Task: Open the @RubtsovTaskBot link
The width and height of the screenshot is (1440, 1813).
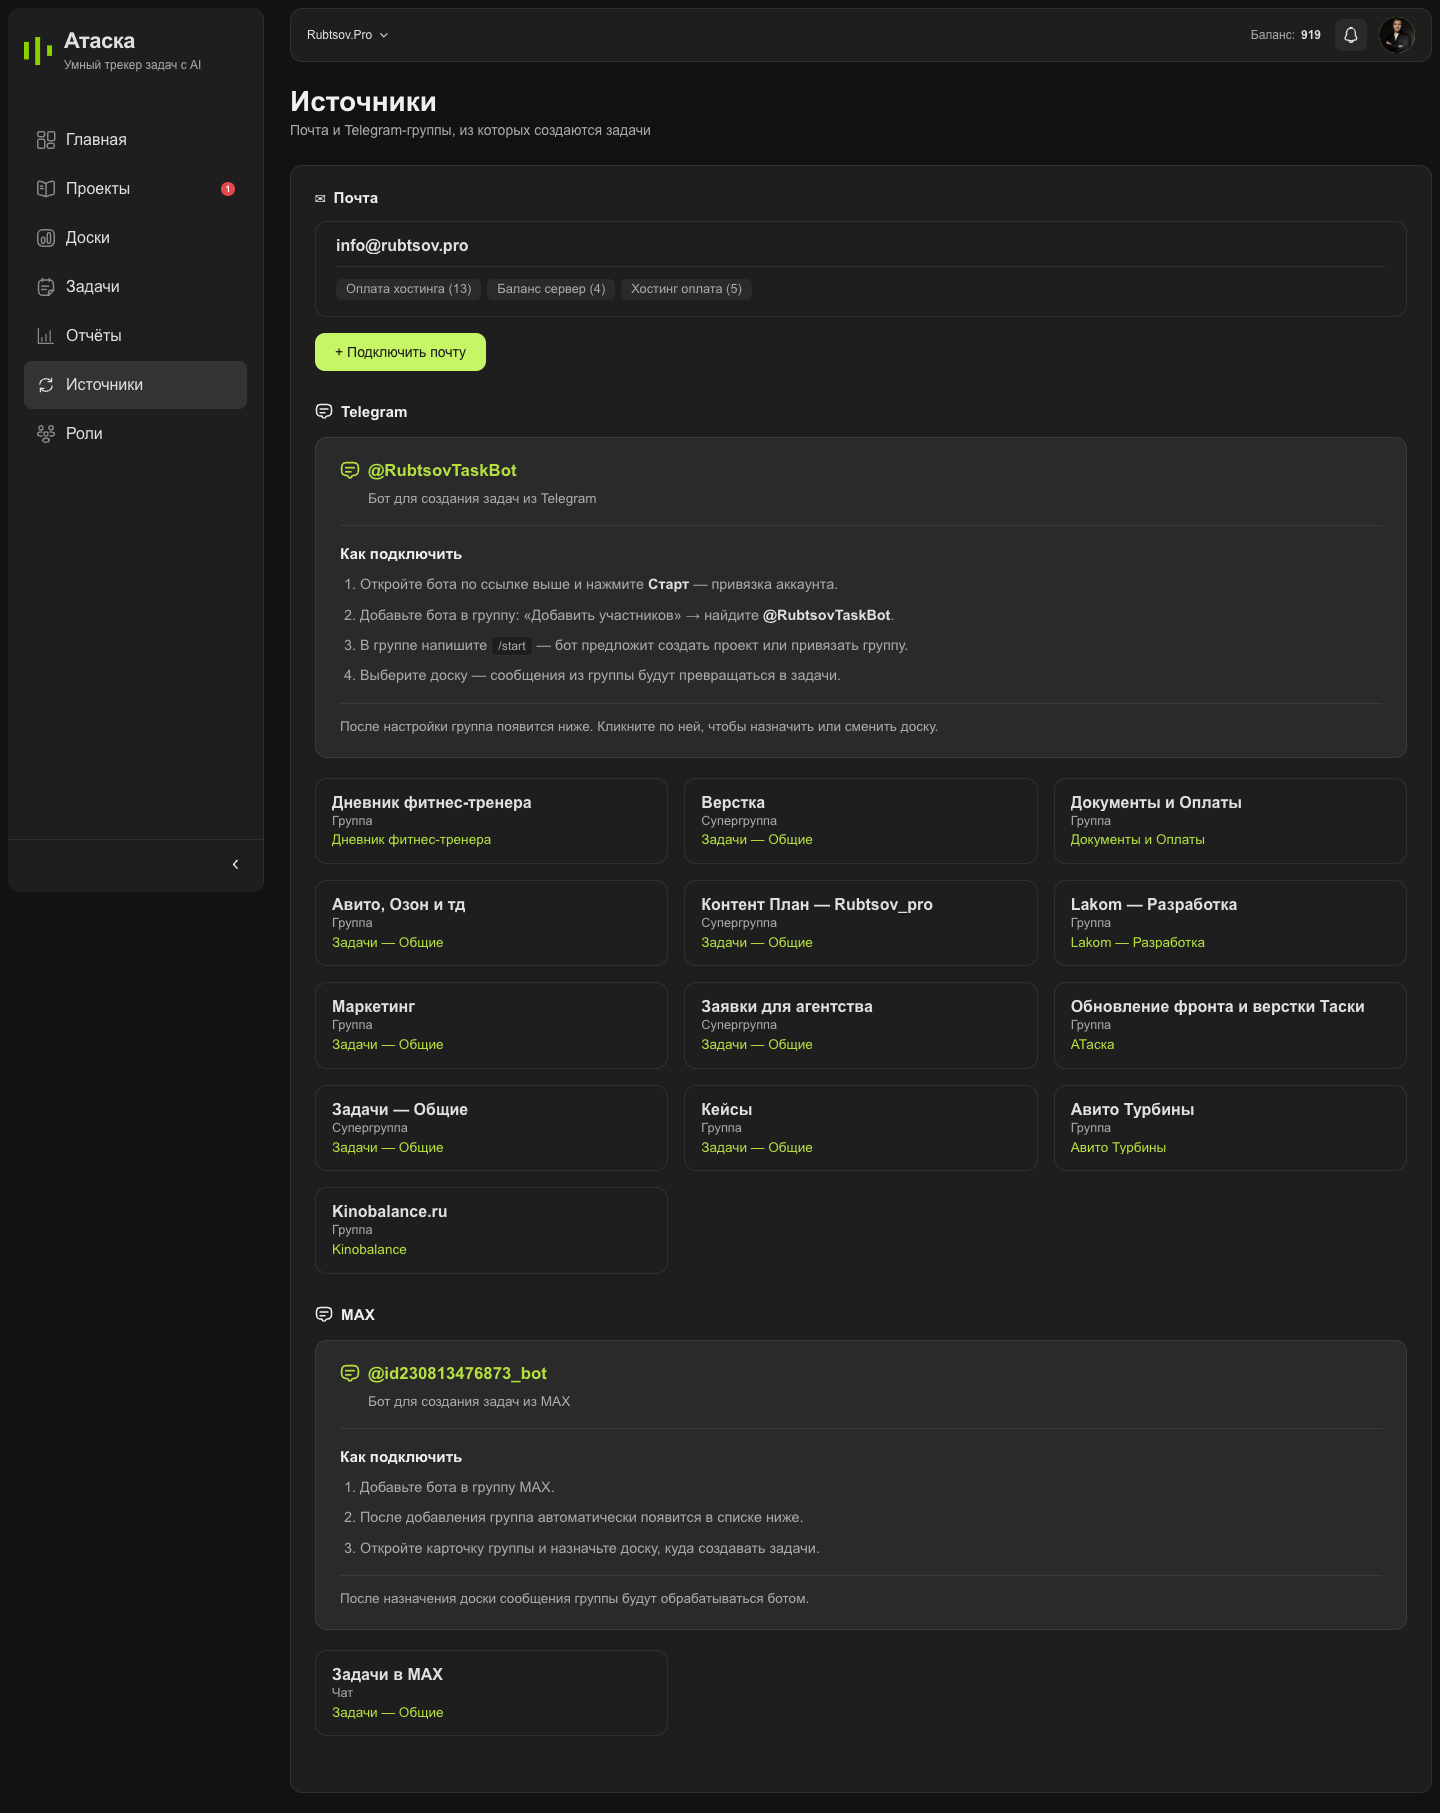Action: pyautogui.click(x=442, y=470)
